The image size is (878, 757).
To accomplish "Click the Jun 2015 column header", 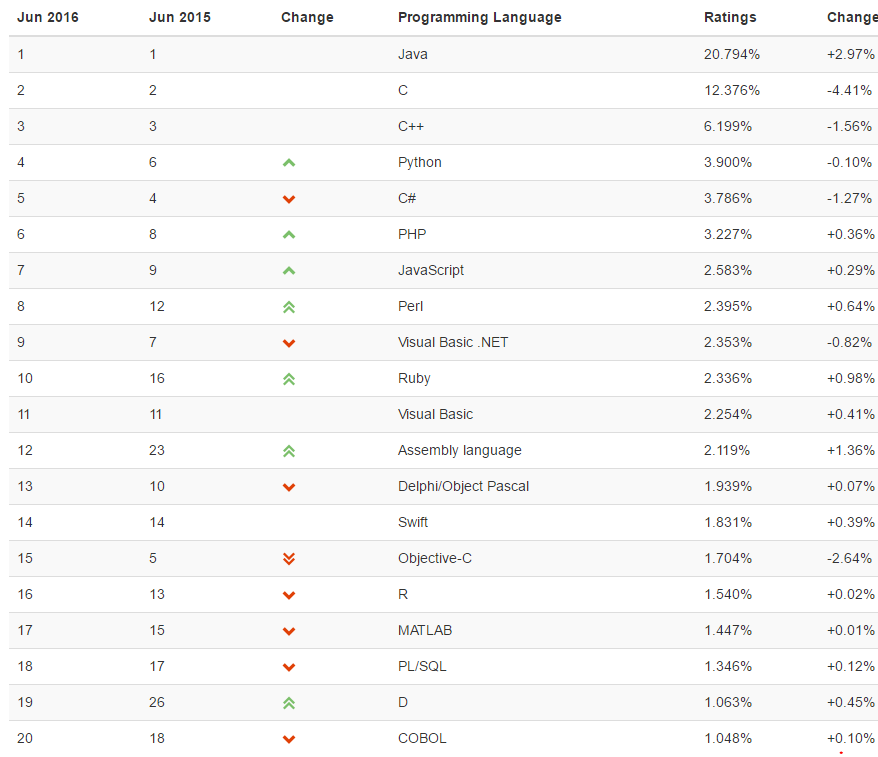I will click(180, 17).
